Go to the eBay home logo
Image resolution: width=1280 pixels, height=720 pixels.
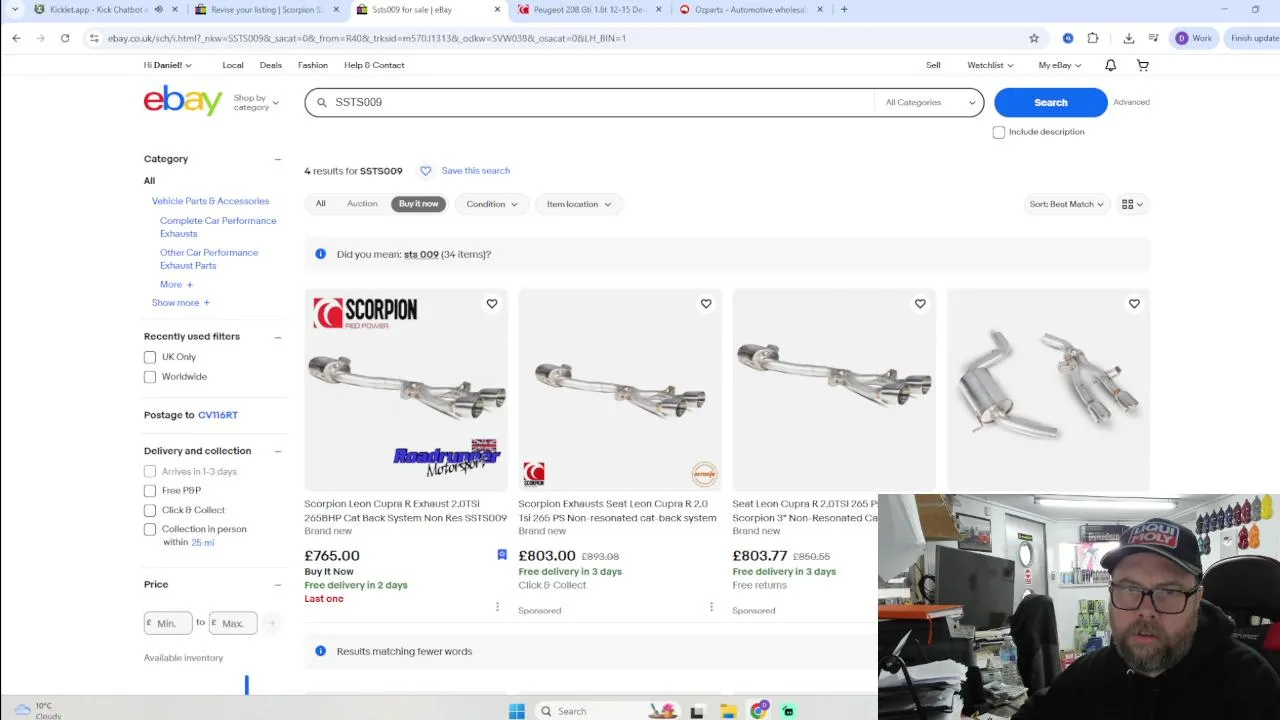click(x=183, y=101)
